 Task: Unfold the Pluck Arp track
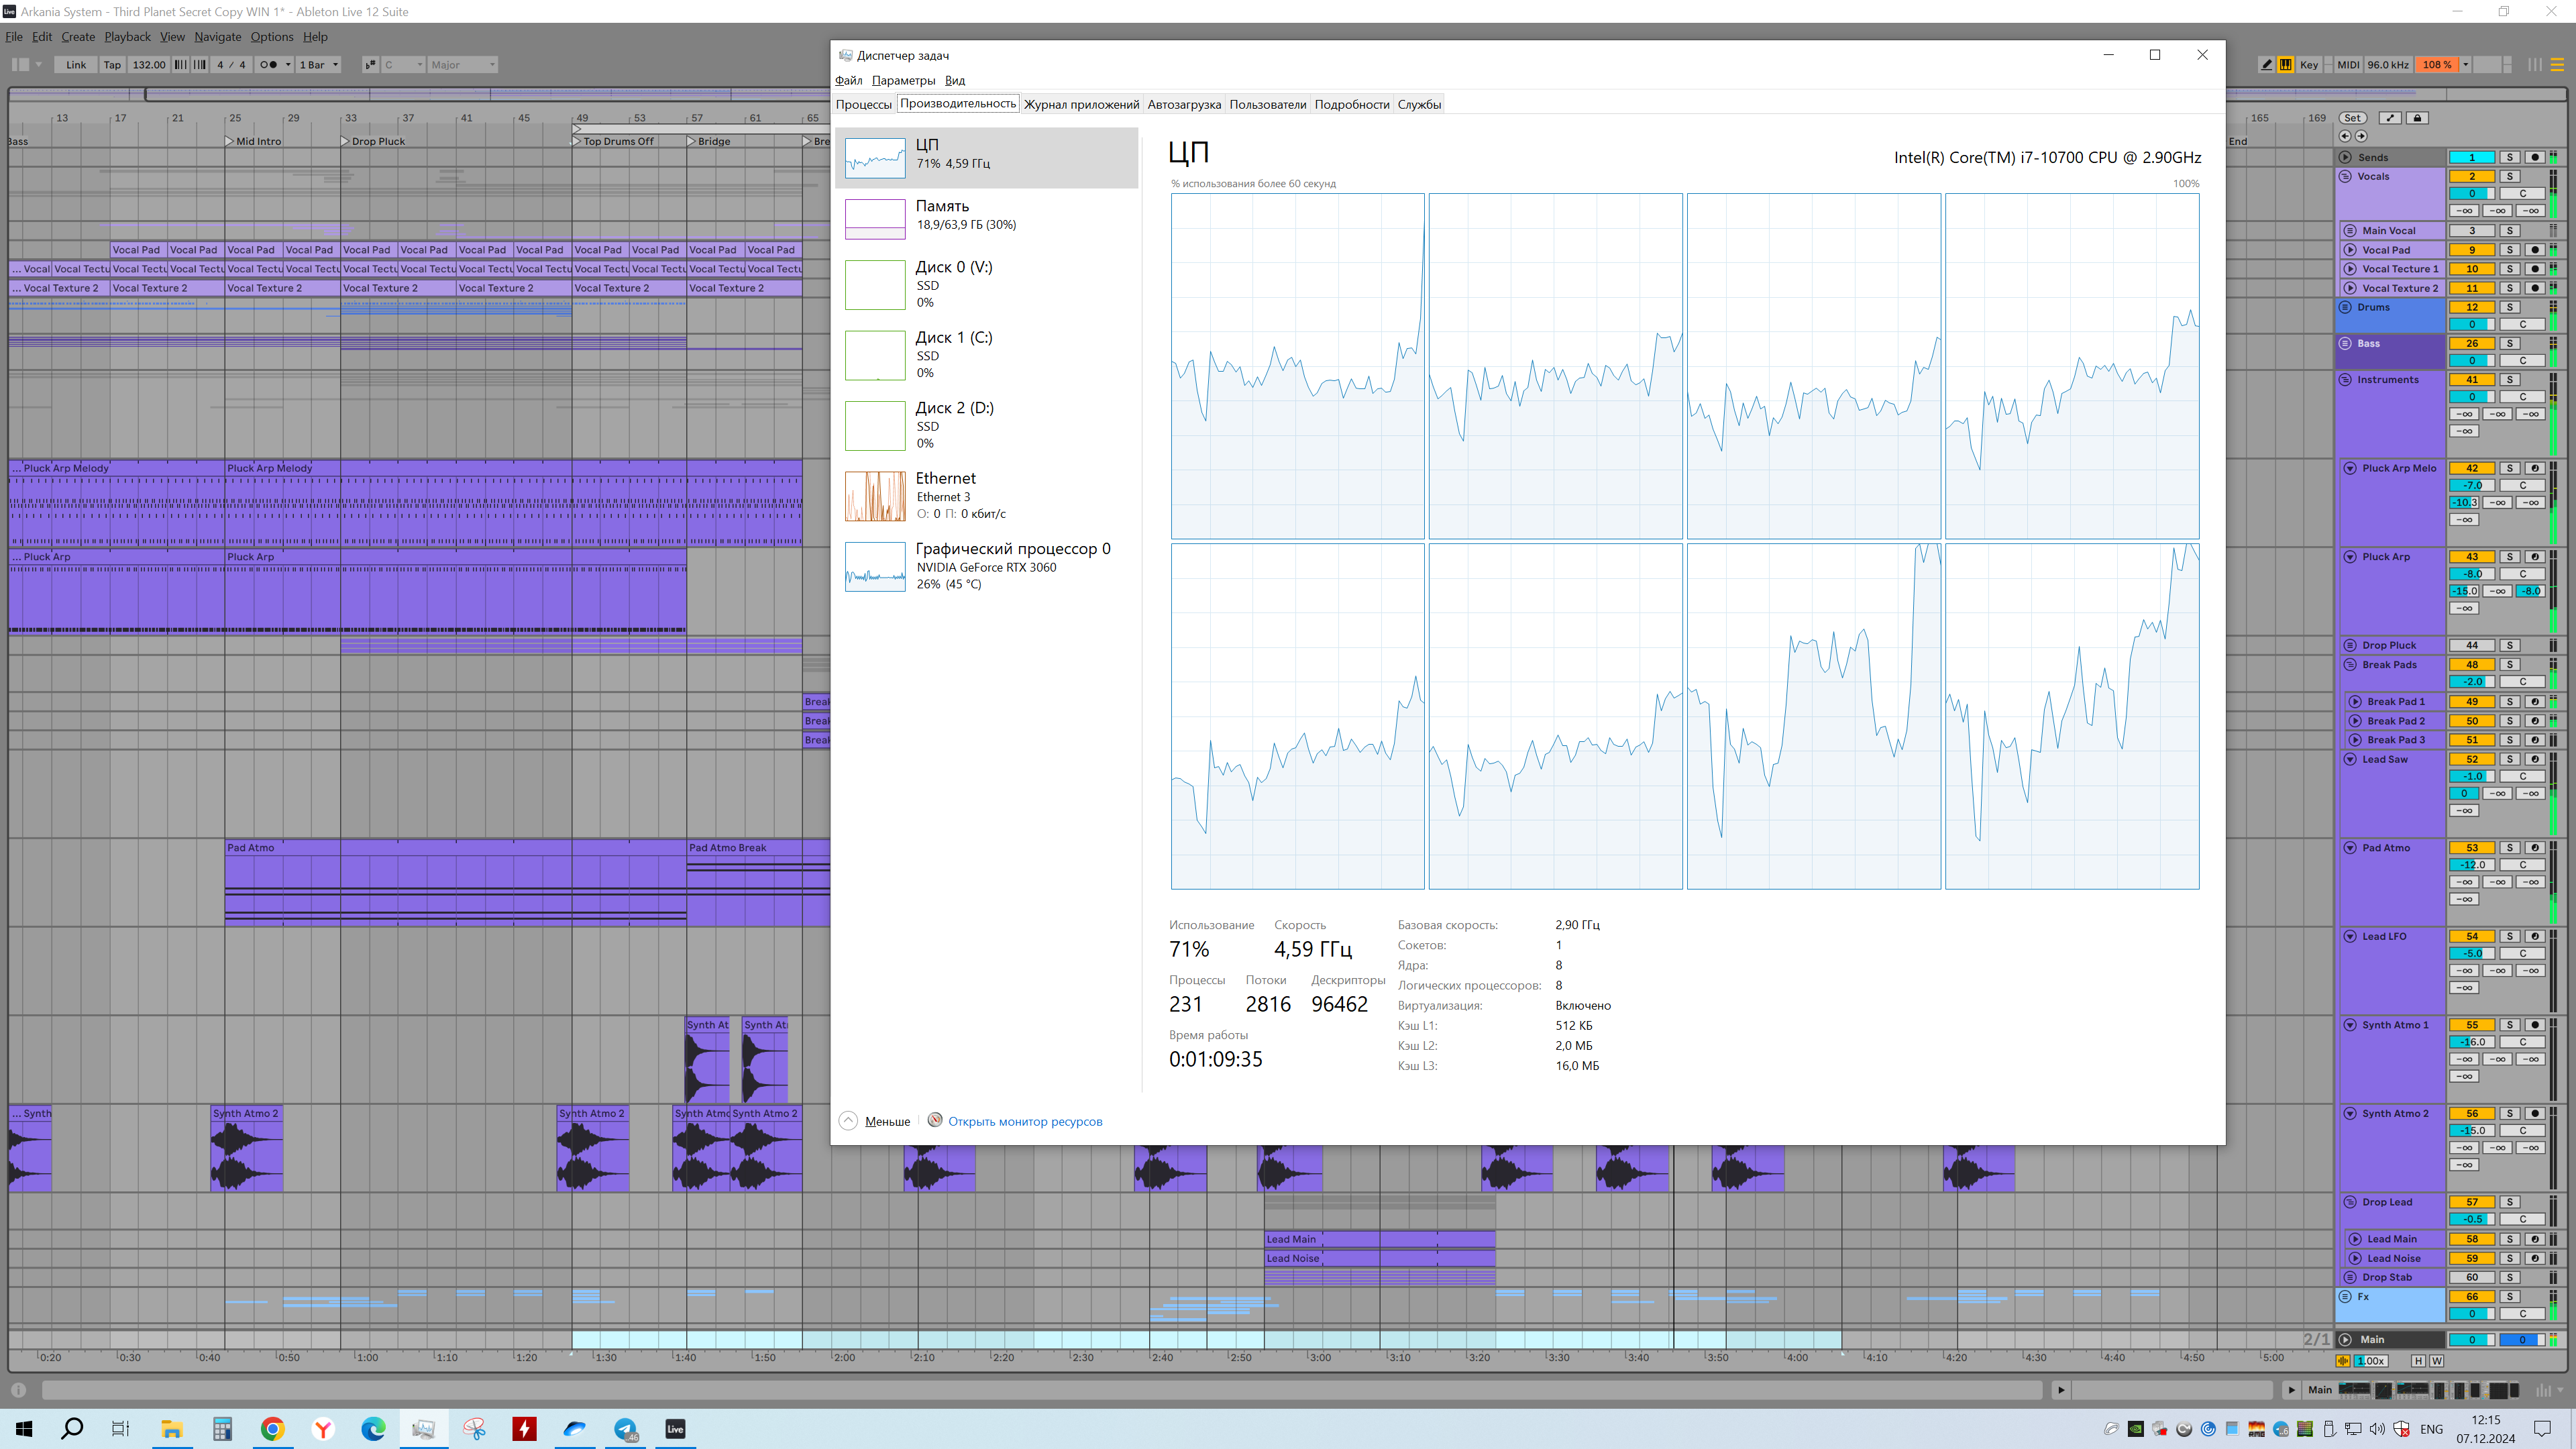(x=2350, y=557)
